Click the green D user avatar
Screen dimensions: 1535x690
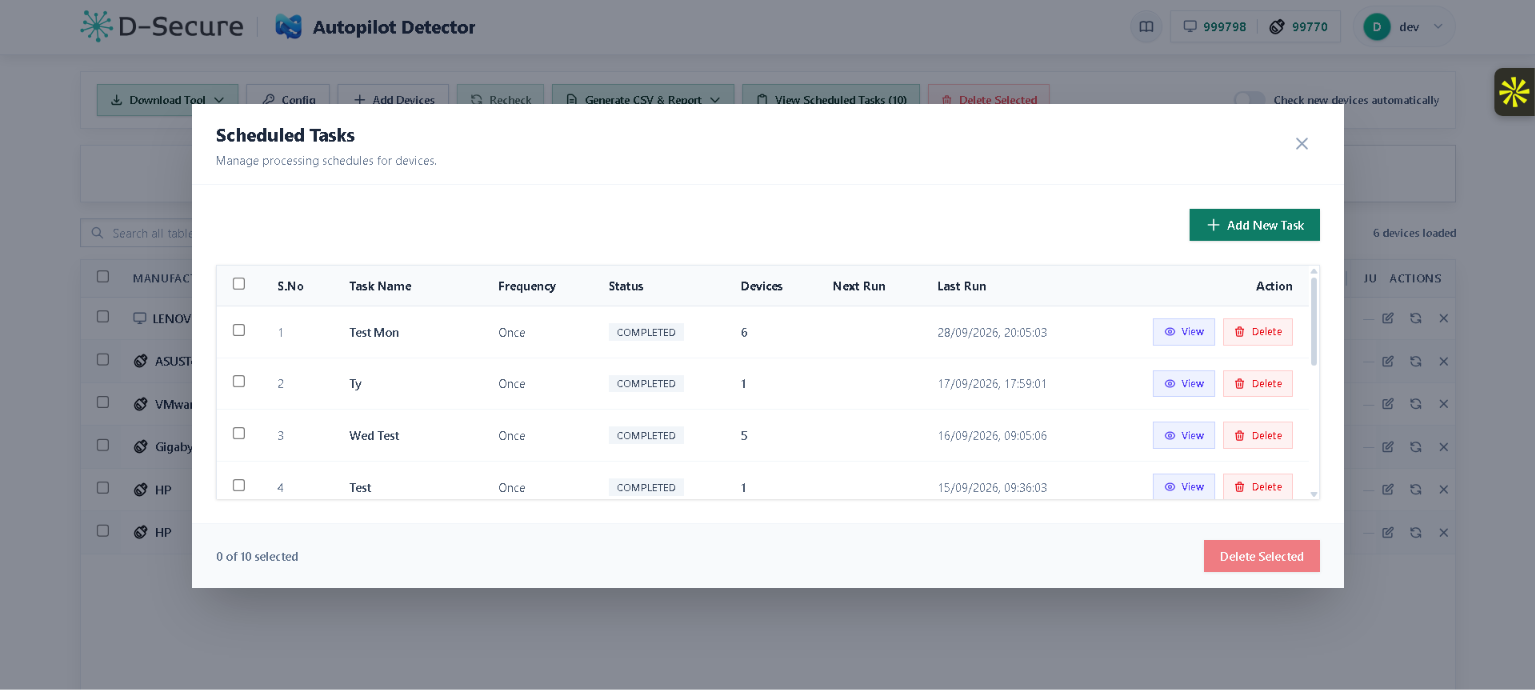click(x=1377, y=27)
